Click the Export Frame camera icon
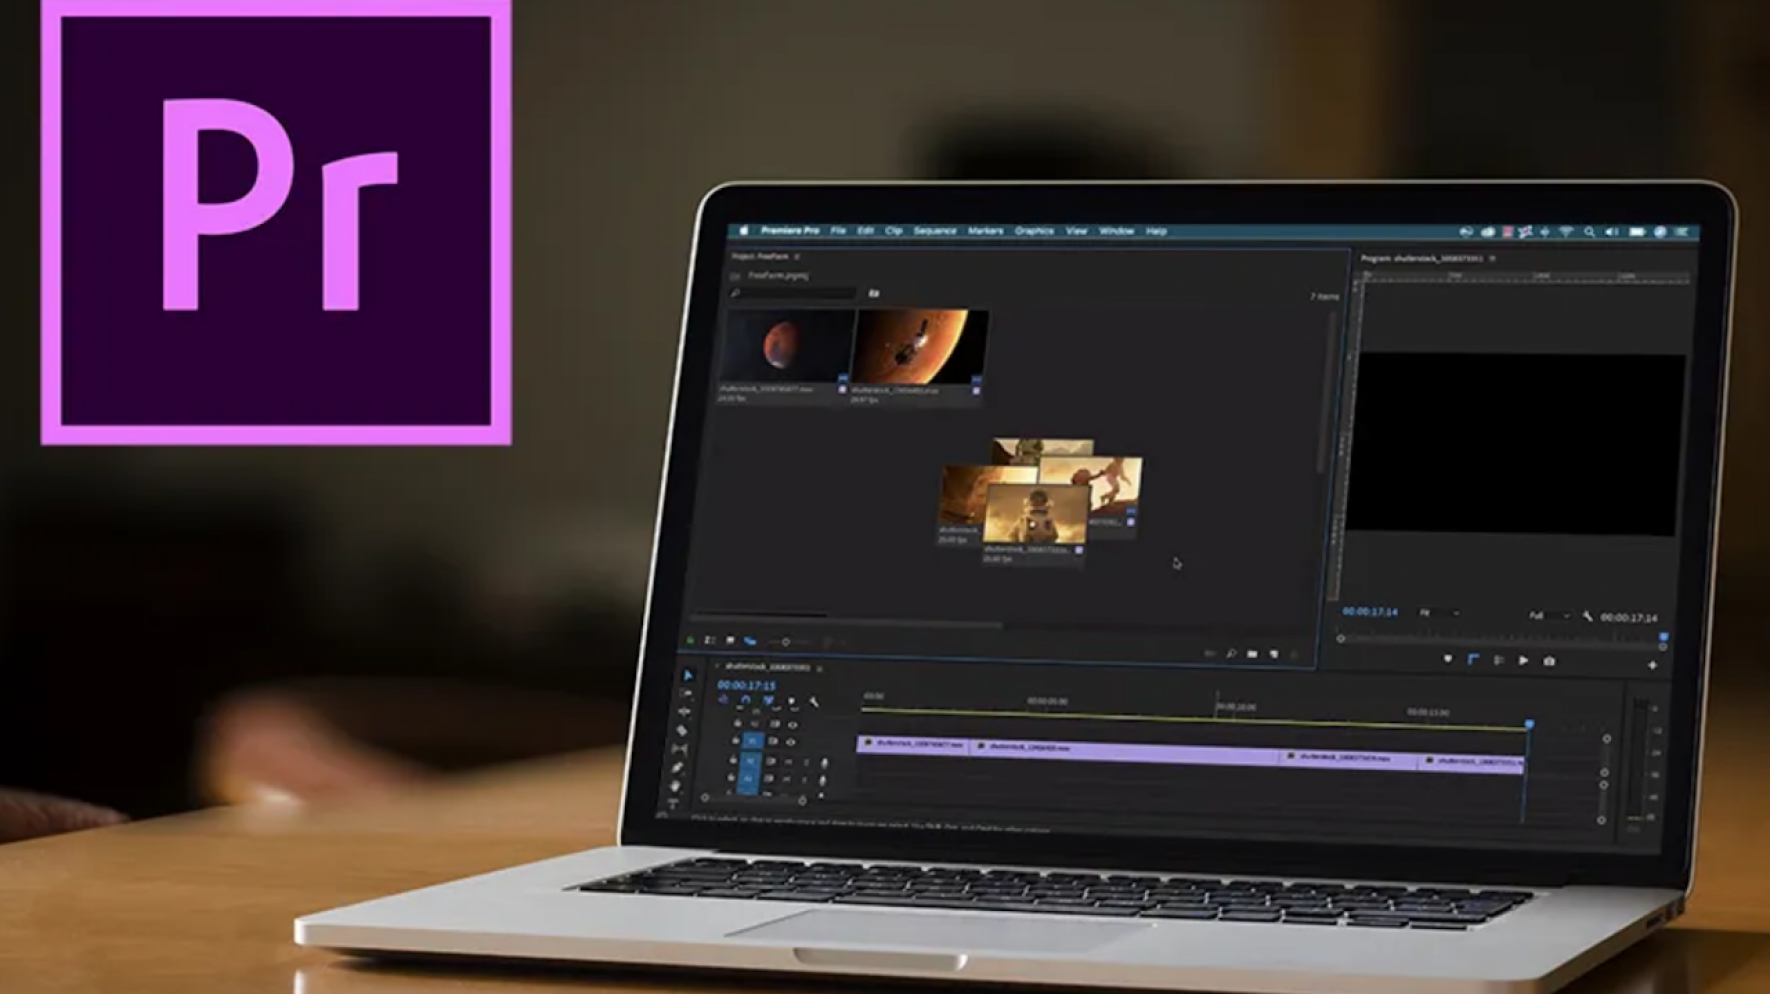The image size is (1770, 994). [1549, 661]
